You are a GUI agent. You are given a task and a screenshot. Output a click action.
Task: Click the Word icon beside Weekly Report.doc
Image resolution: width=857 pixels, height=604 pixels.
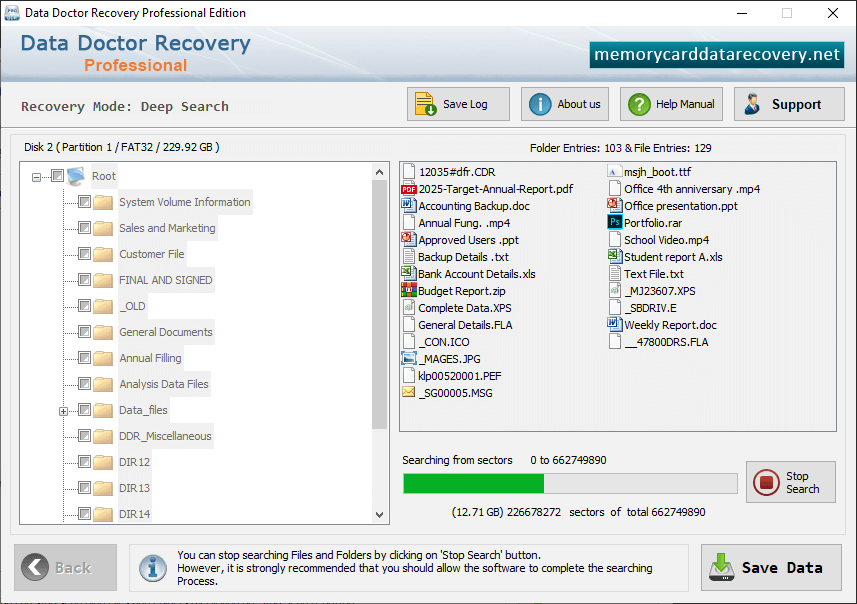pos(615,324)
